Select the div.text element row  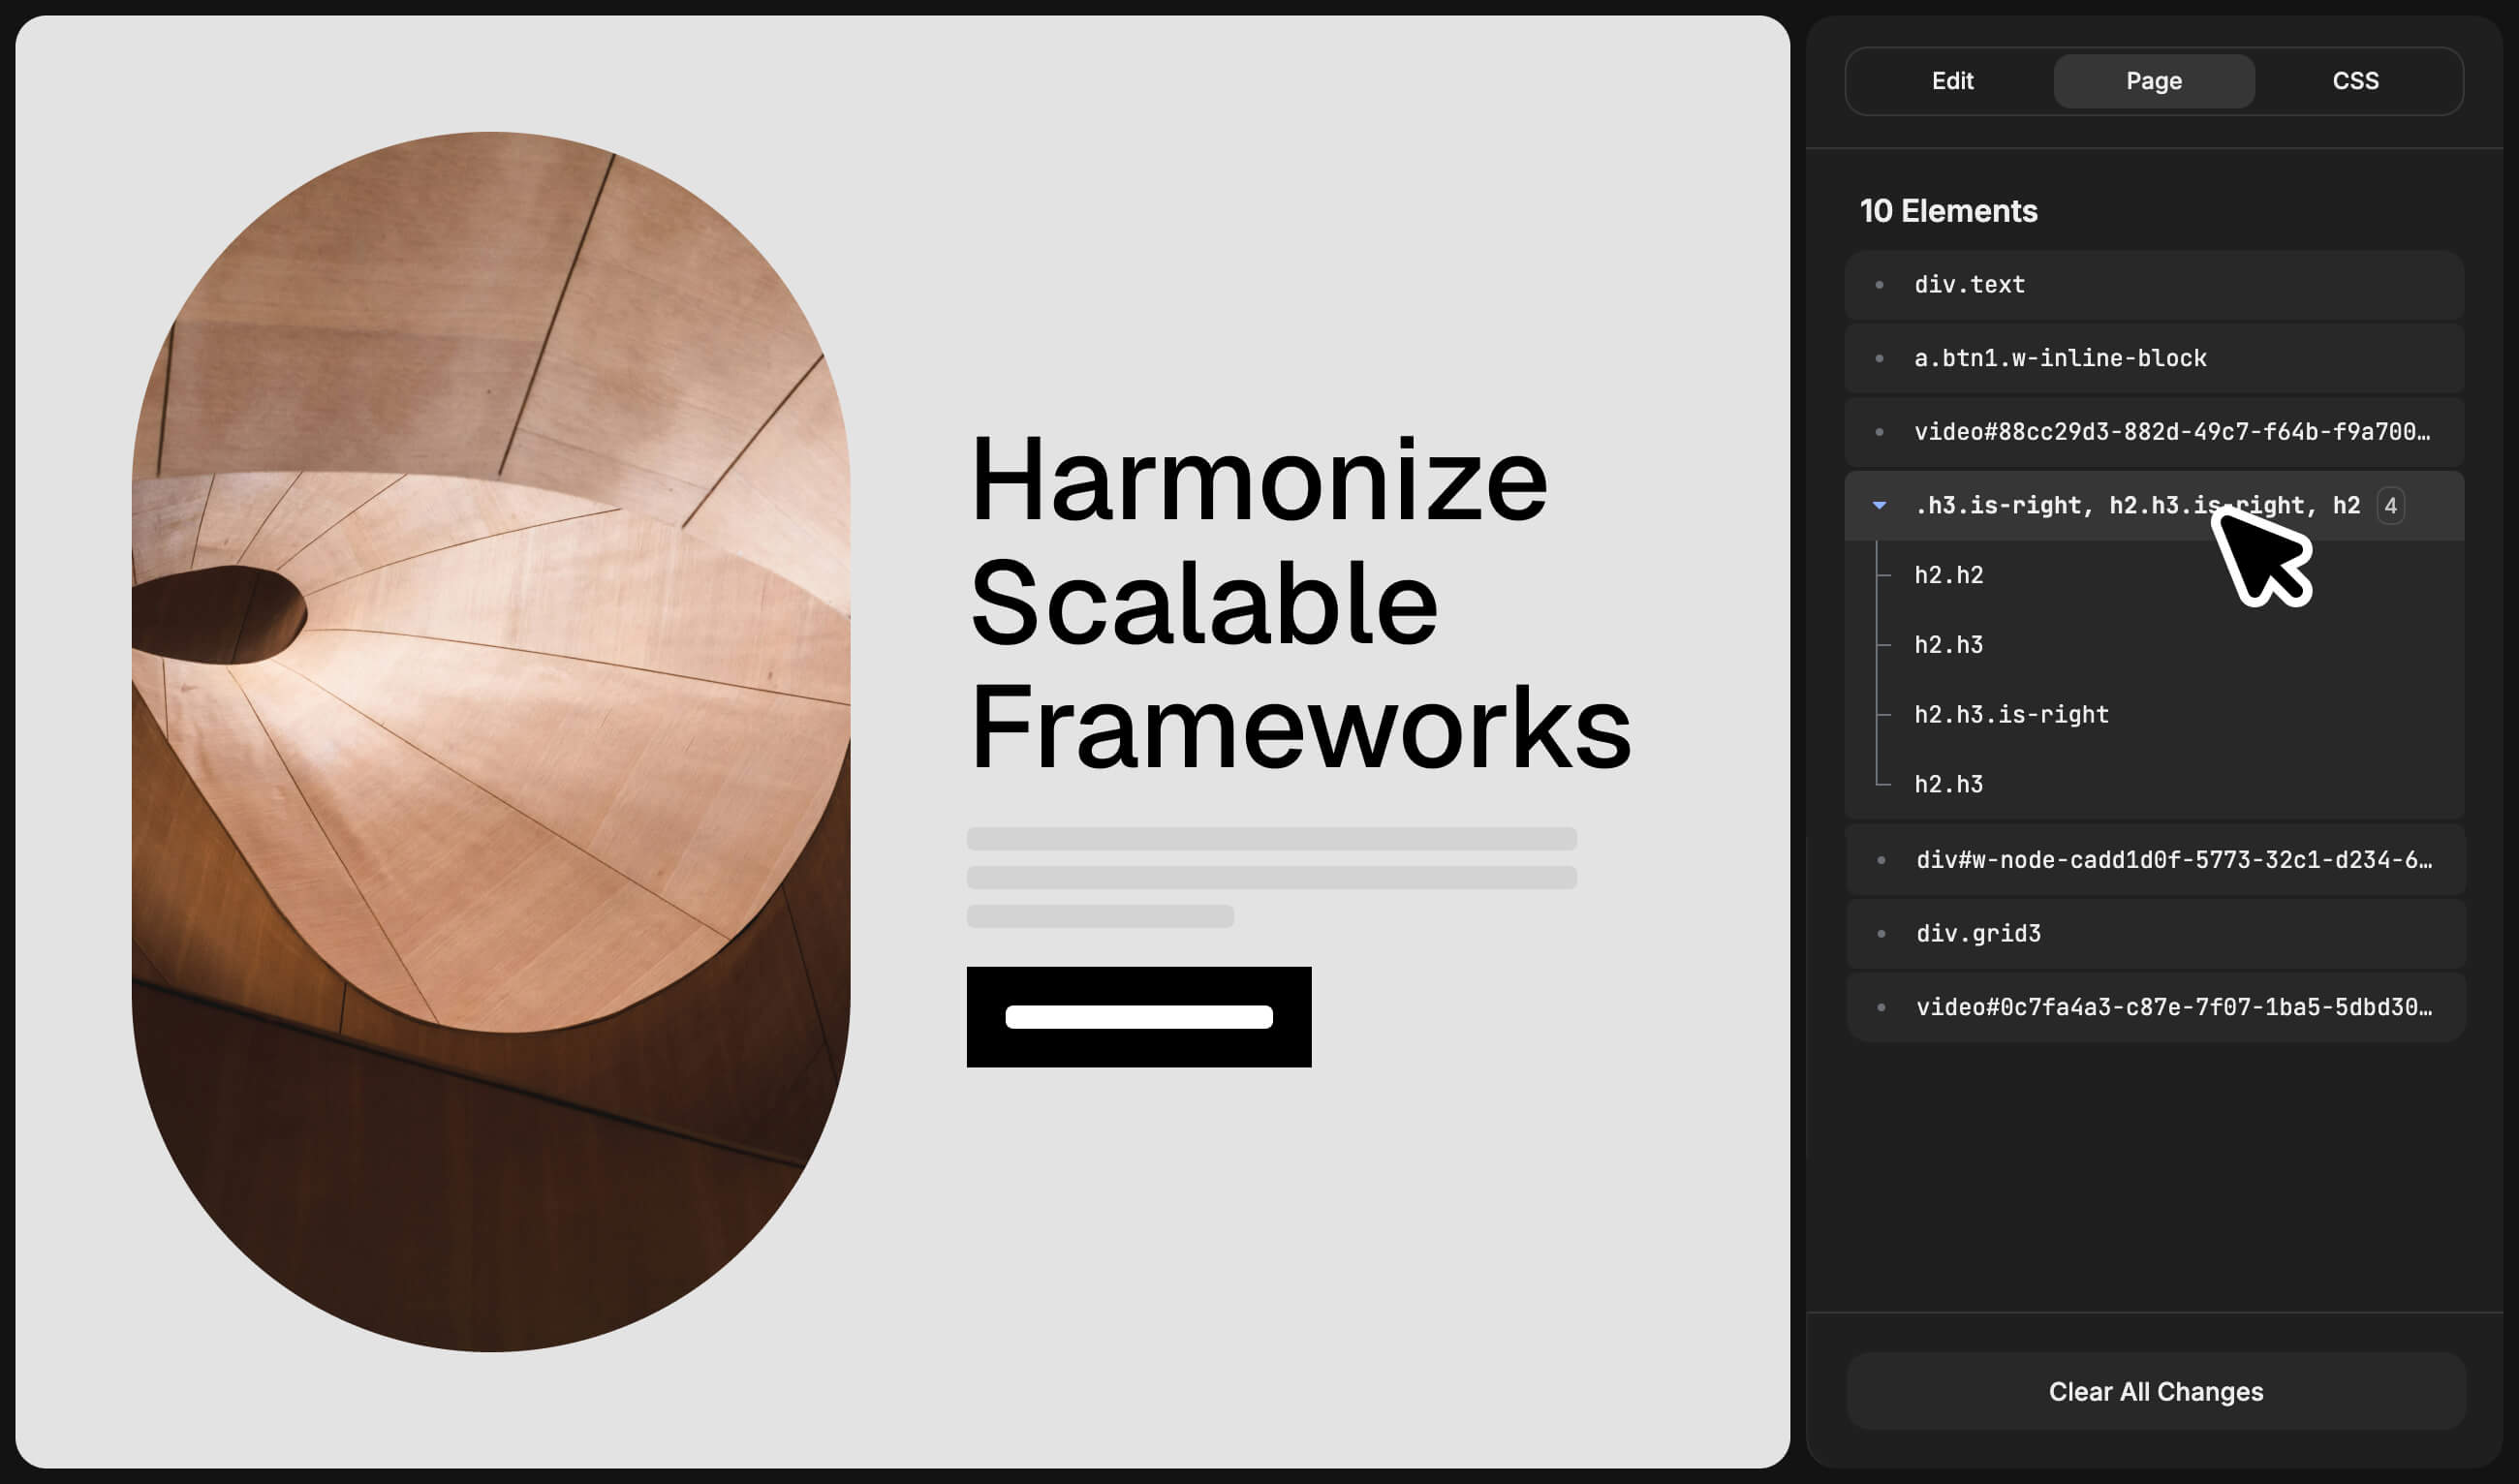click(x=2153, y=285)
